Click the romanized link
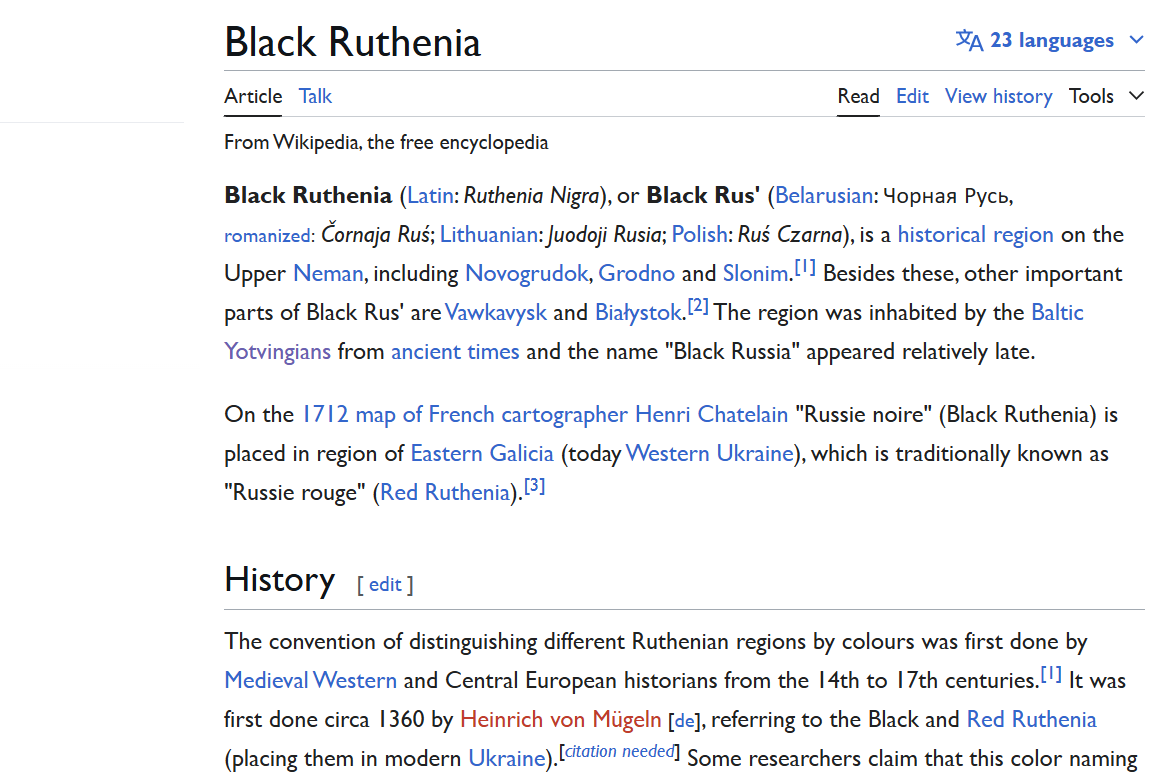The image size is (1164, 784). [268, 236]
